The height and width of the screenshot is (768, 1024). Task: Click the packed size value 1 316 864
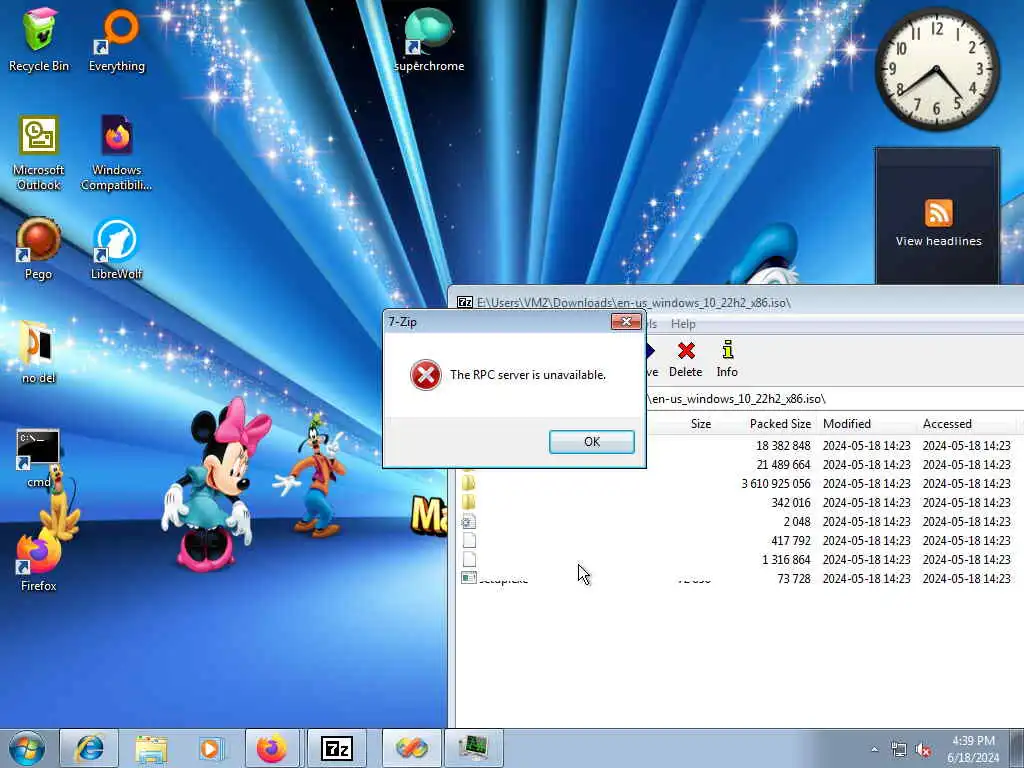786,560
